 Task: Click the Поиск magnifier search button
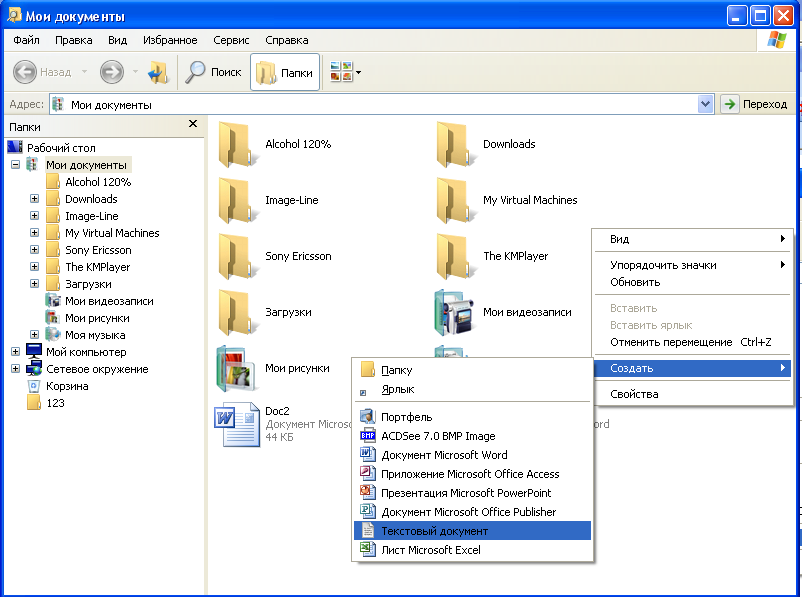tap(213, 72)
